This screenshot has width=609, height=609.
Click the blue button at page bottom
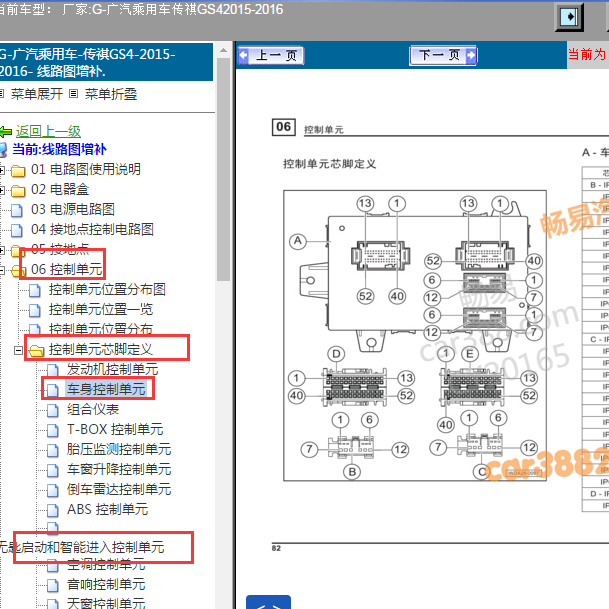tap(268, 602)
